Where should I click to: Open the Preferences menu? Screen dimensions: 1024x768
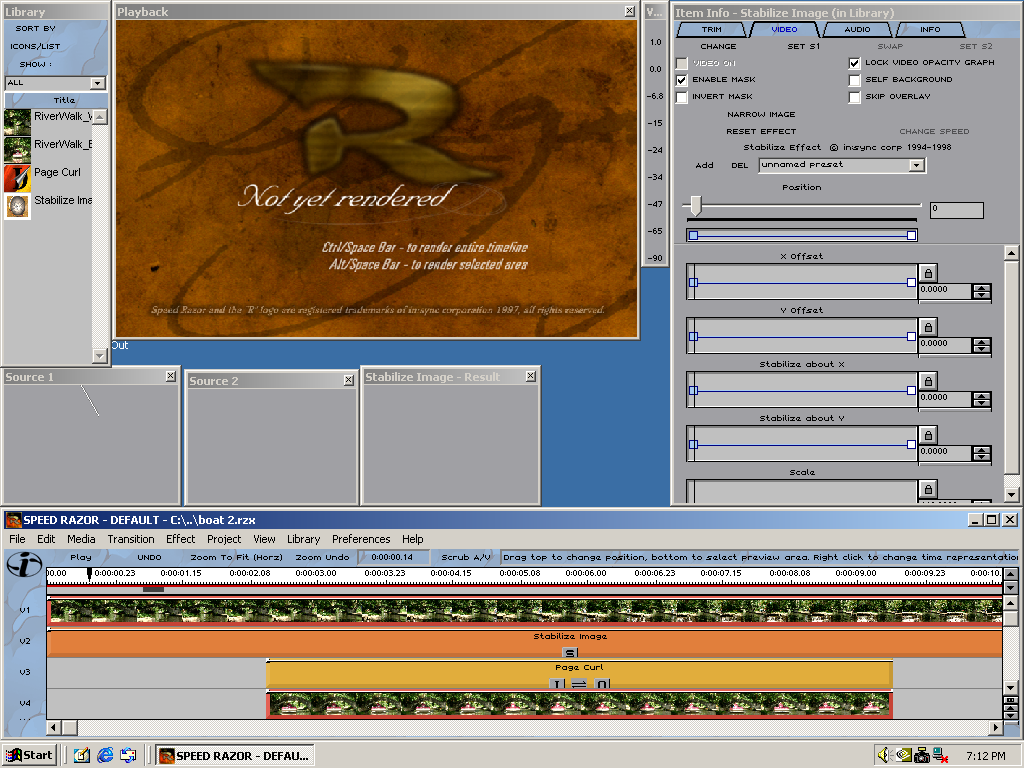click(360, 539)
